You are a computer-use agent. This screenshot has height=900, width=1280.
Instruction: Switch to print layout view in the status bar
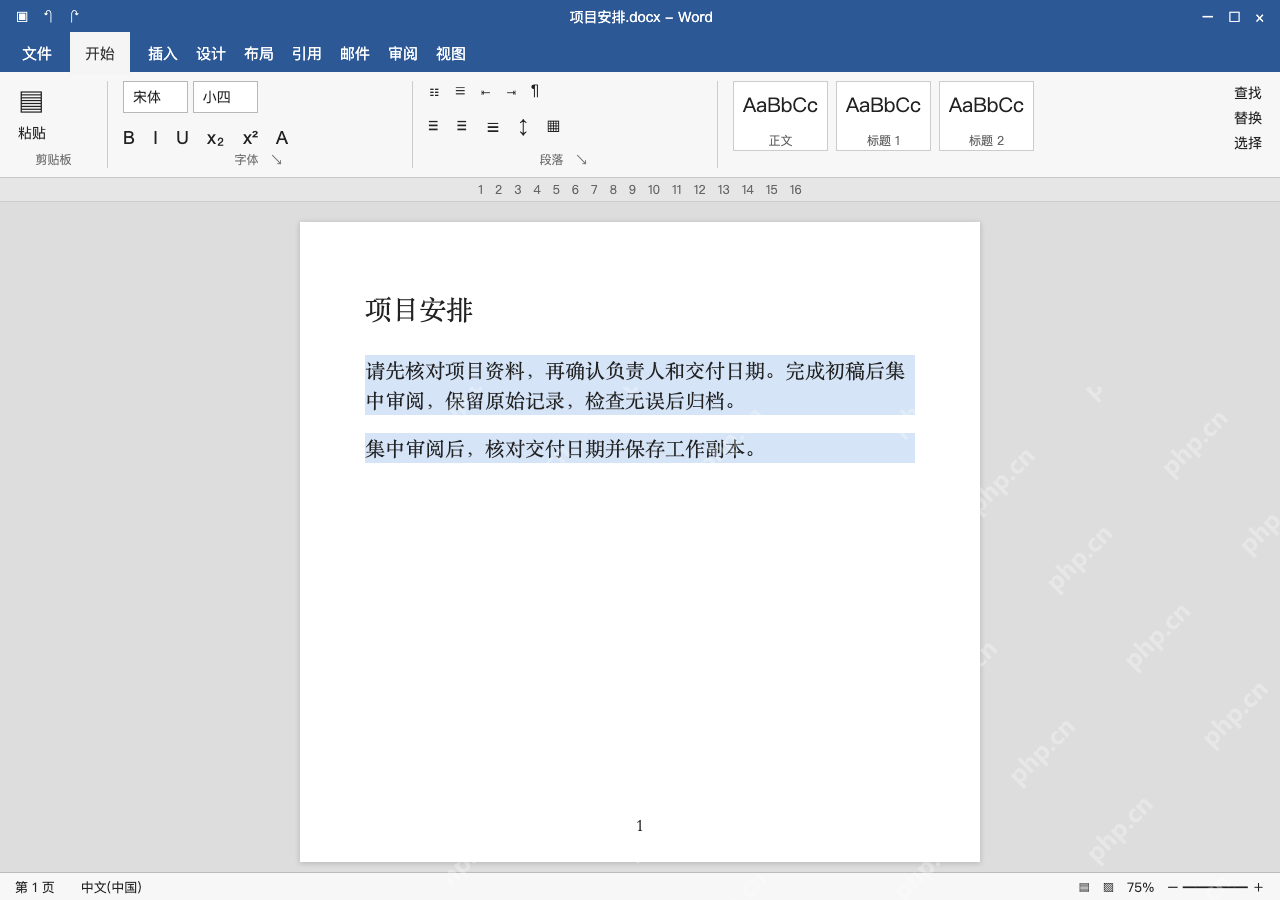click(x=1084, y=887)
